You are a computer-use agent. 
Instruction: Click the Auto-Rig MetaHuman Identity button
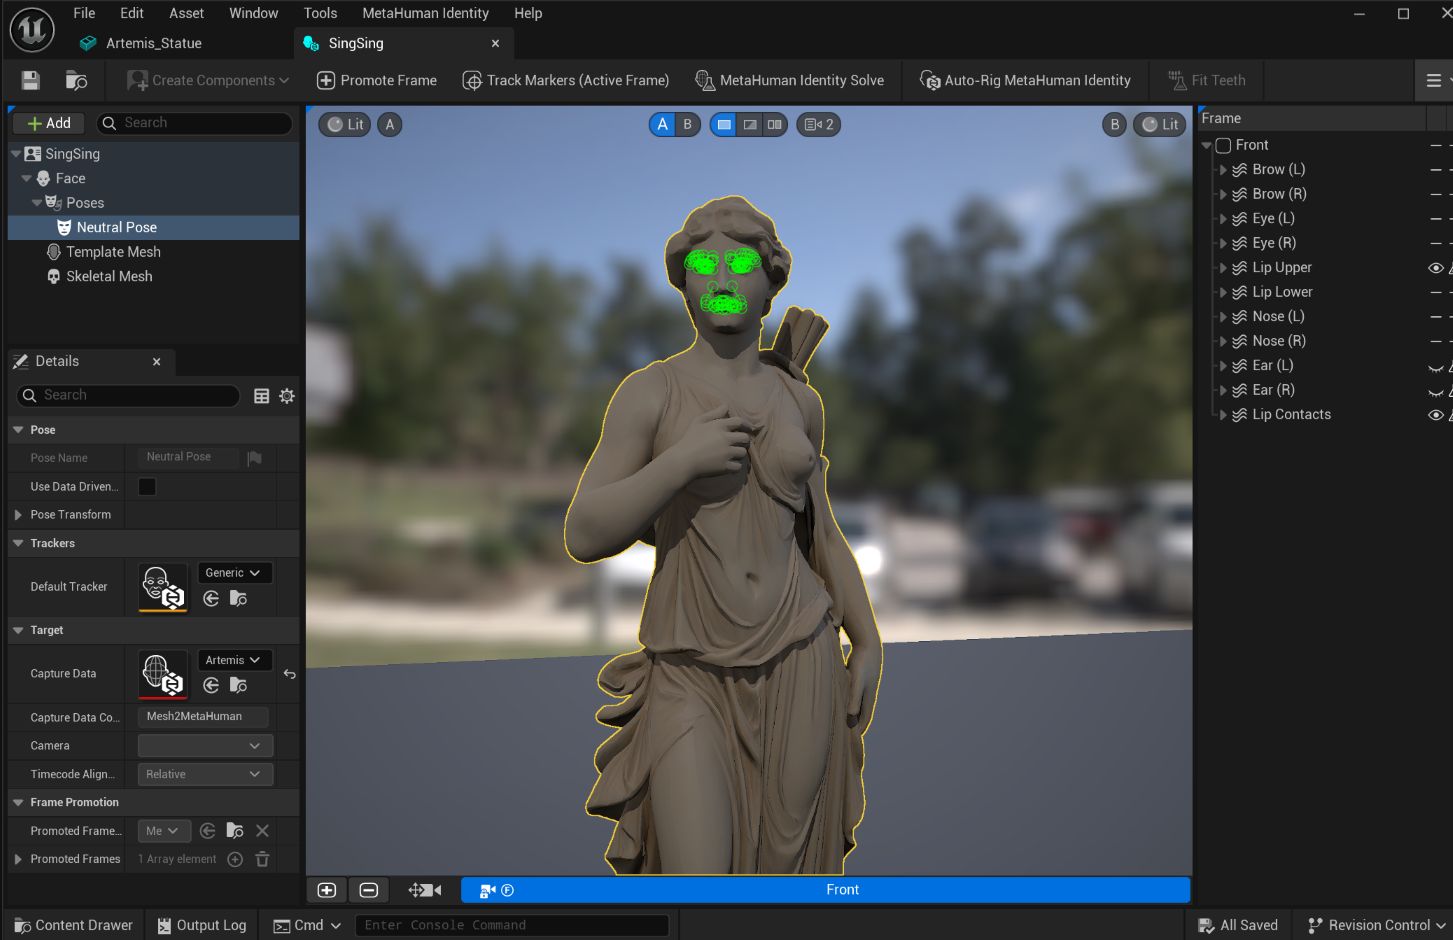(1025, 80)
